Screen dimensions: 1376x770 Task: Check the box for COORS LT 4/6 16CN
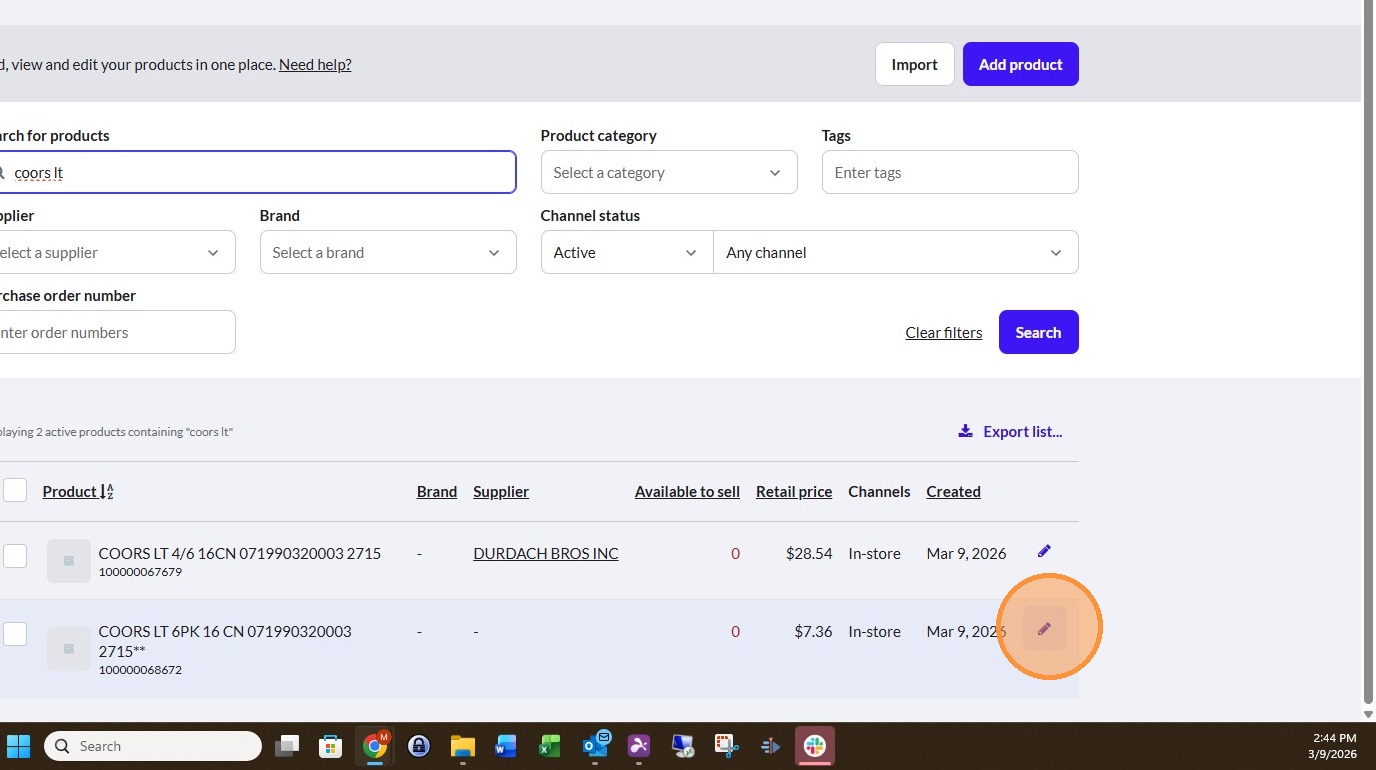(x=15, y=555)
